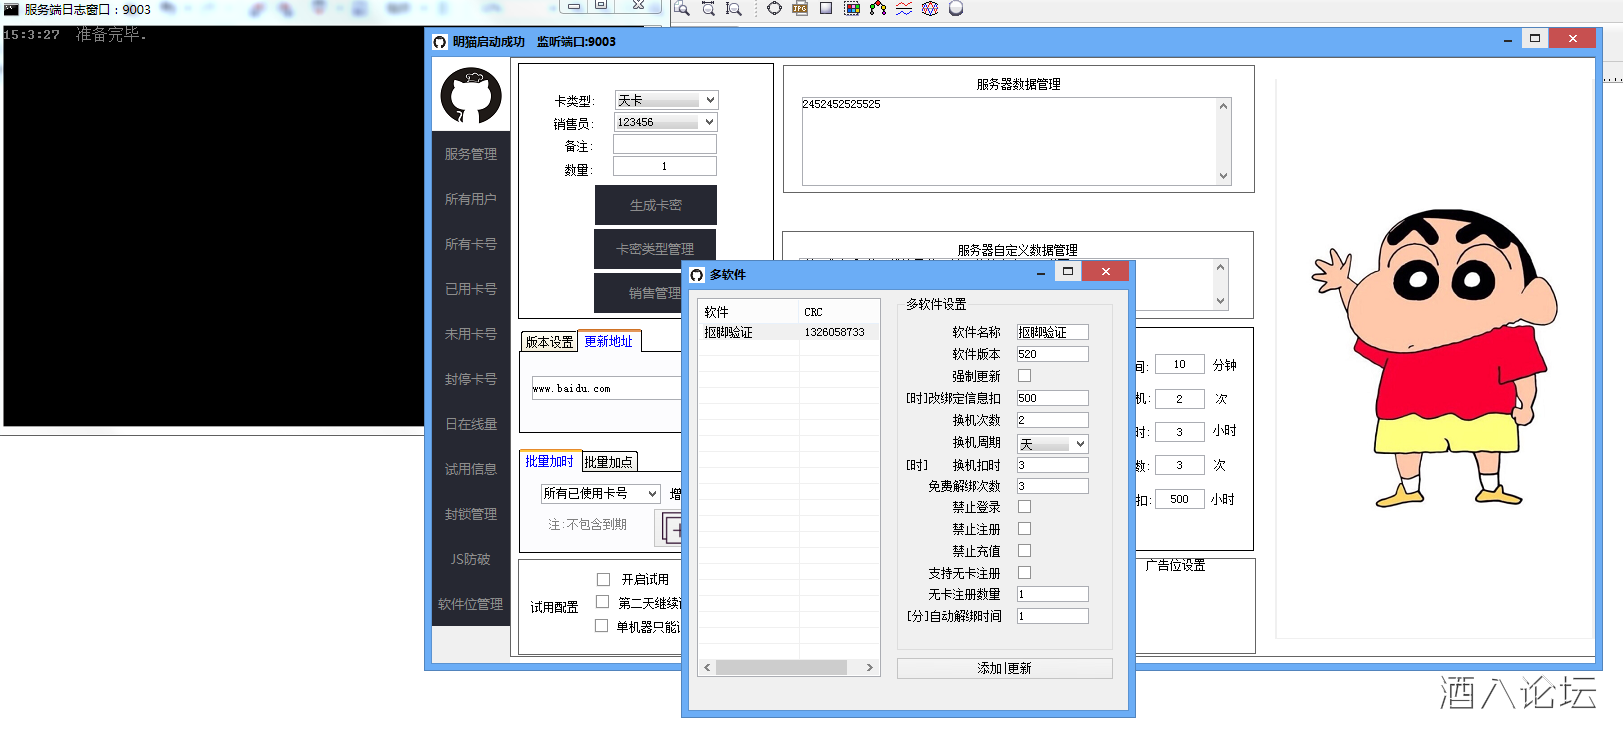Screen dimensions: 1623x737
Task: Click right arrow of software list scrollbar
Action: [x=869, y=667]
